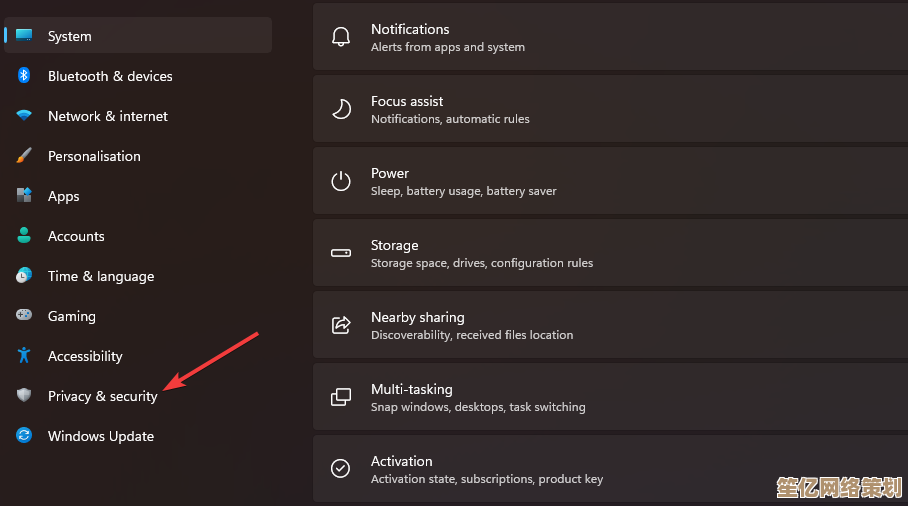The image size is (908, 506).
Task: Open Multi-tasking settings card
Action: pyautogui.click(x=610, y=397)
